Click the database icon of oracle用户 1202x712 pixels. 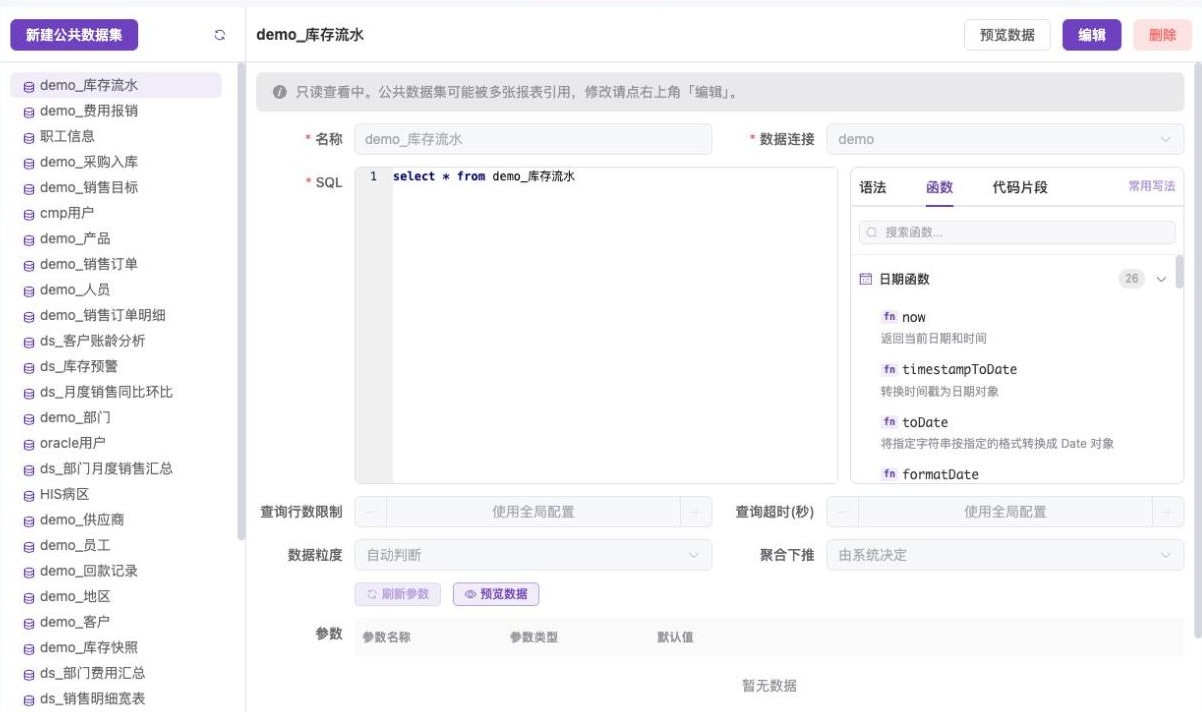point(29,444)
